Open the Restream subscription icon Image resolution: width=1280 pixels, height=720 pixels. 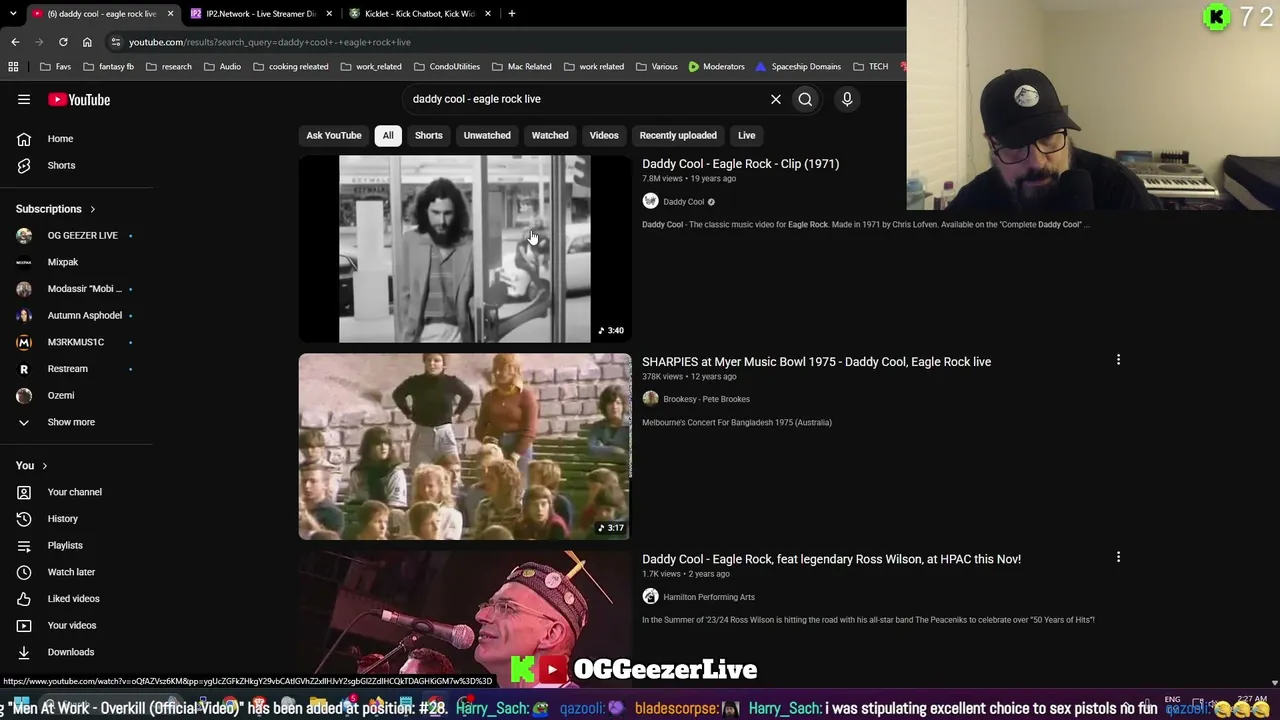point(24,369)
